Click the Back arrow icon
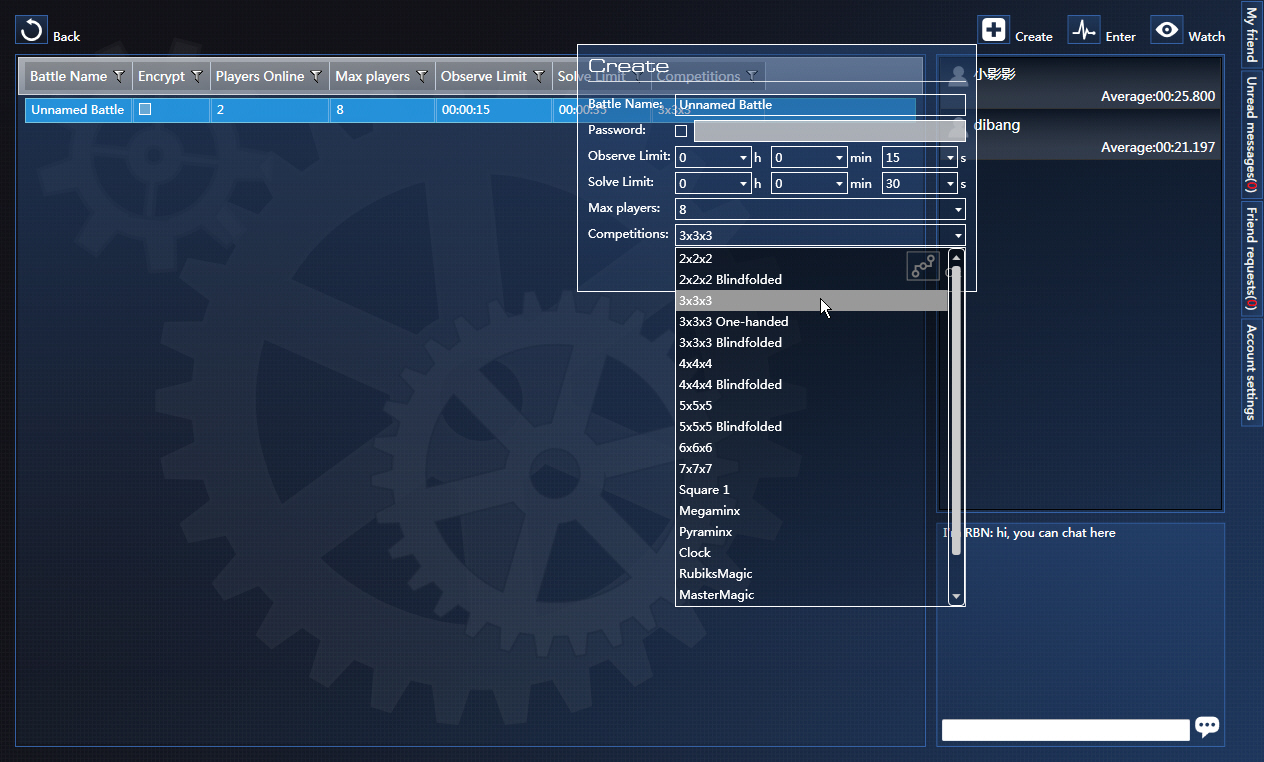 tap(32, 30)
